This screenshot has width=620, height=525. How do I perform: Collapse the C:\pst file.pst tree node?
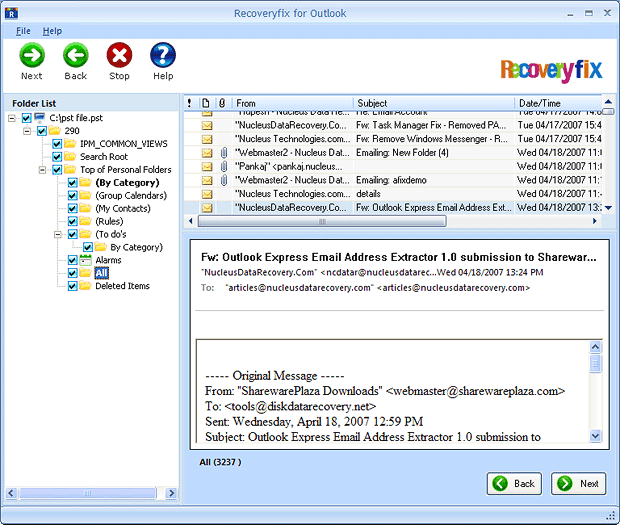[x=12, y=118]
